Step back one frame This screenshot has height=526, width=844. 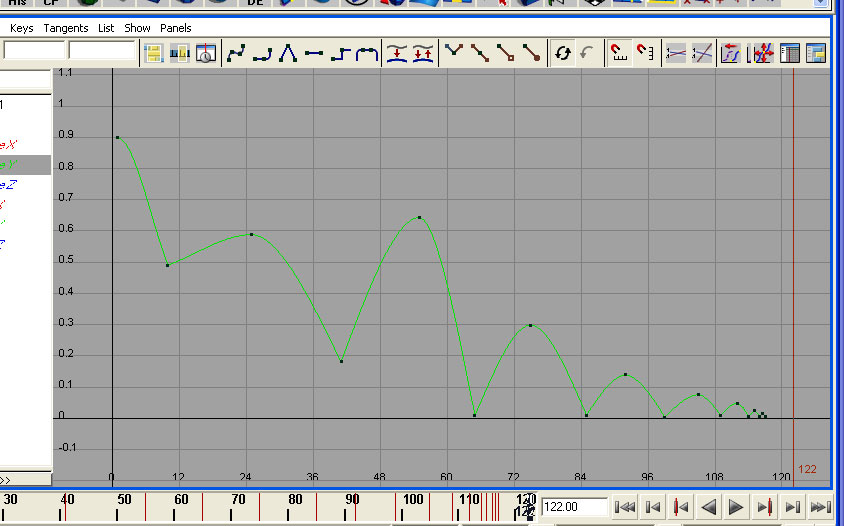[x=653, y=507]
